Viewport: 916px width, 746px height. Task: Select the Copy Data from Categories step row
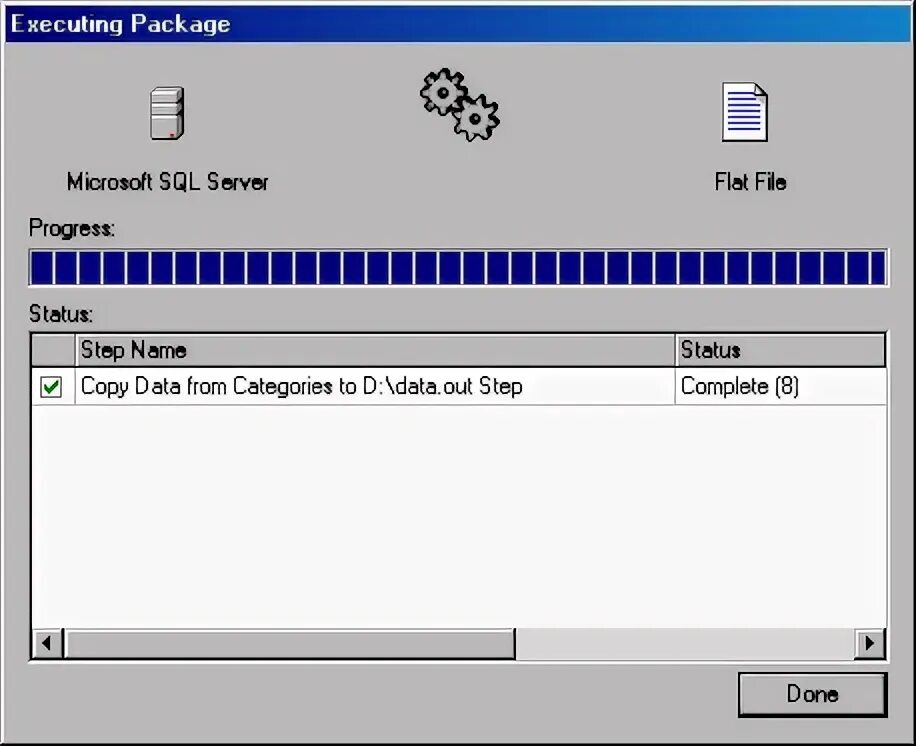pyautogui.click(x=459, y=386)
